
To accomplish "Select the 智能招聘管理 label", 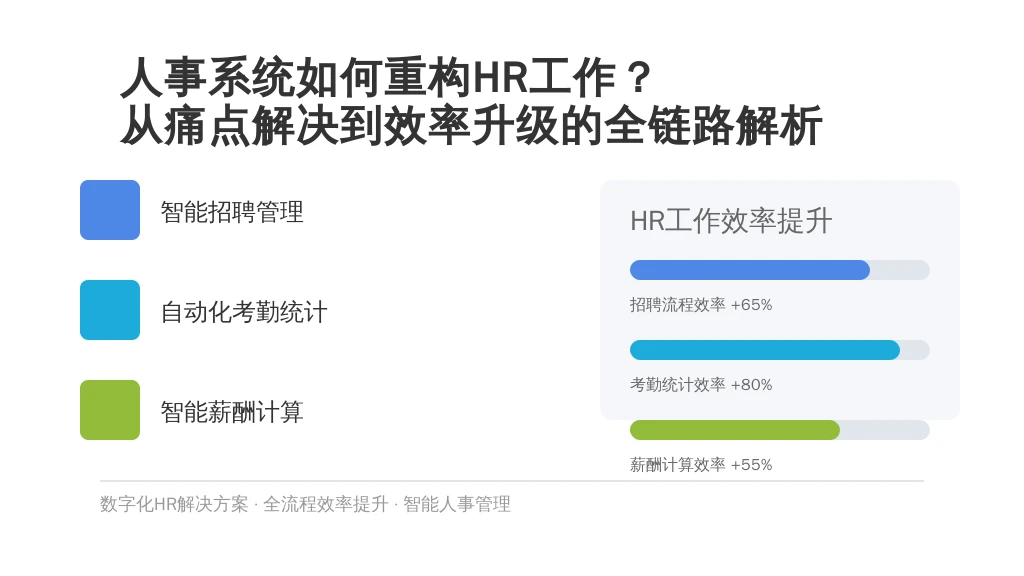I will [232, 212].
